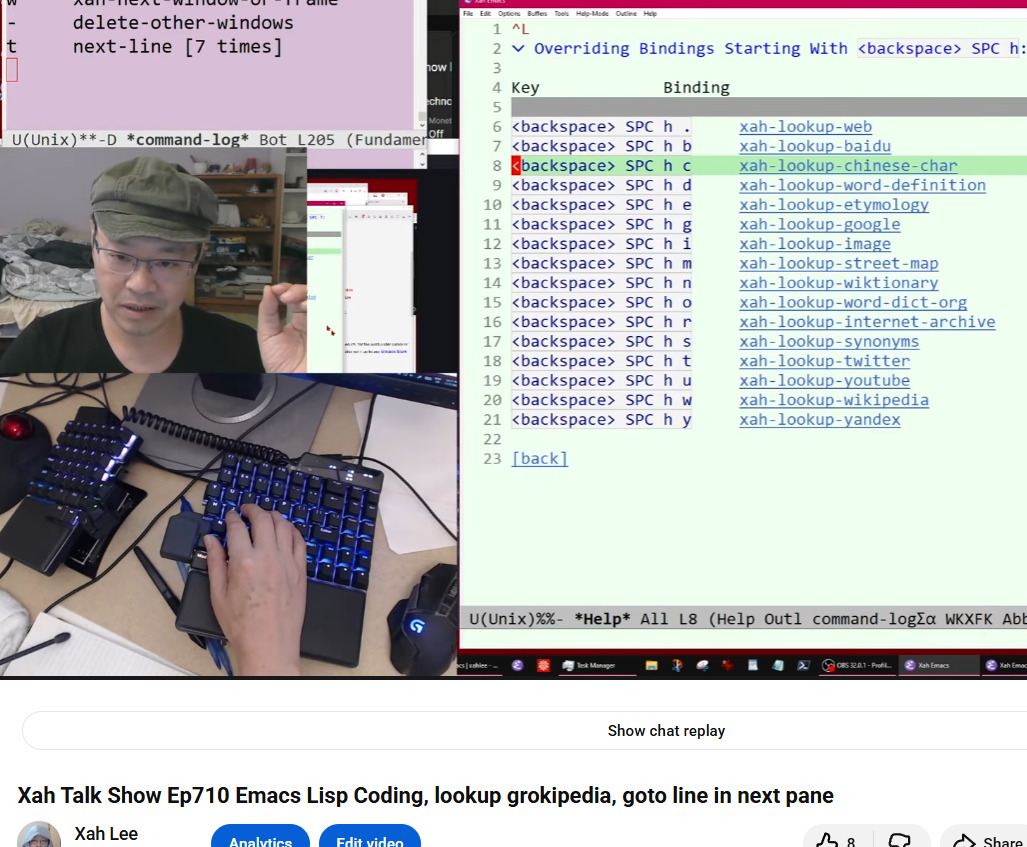The width and height of the screenshot is (1027, 847).
Task: Click the Share arrow icon
Action: [x=964, y=841]
